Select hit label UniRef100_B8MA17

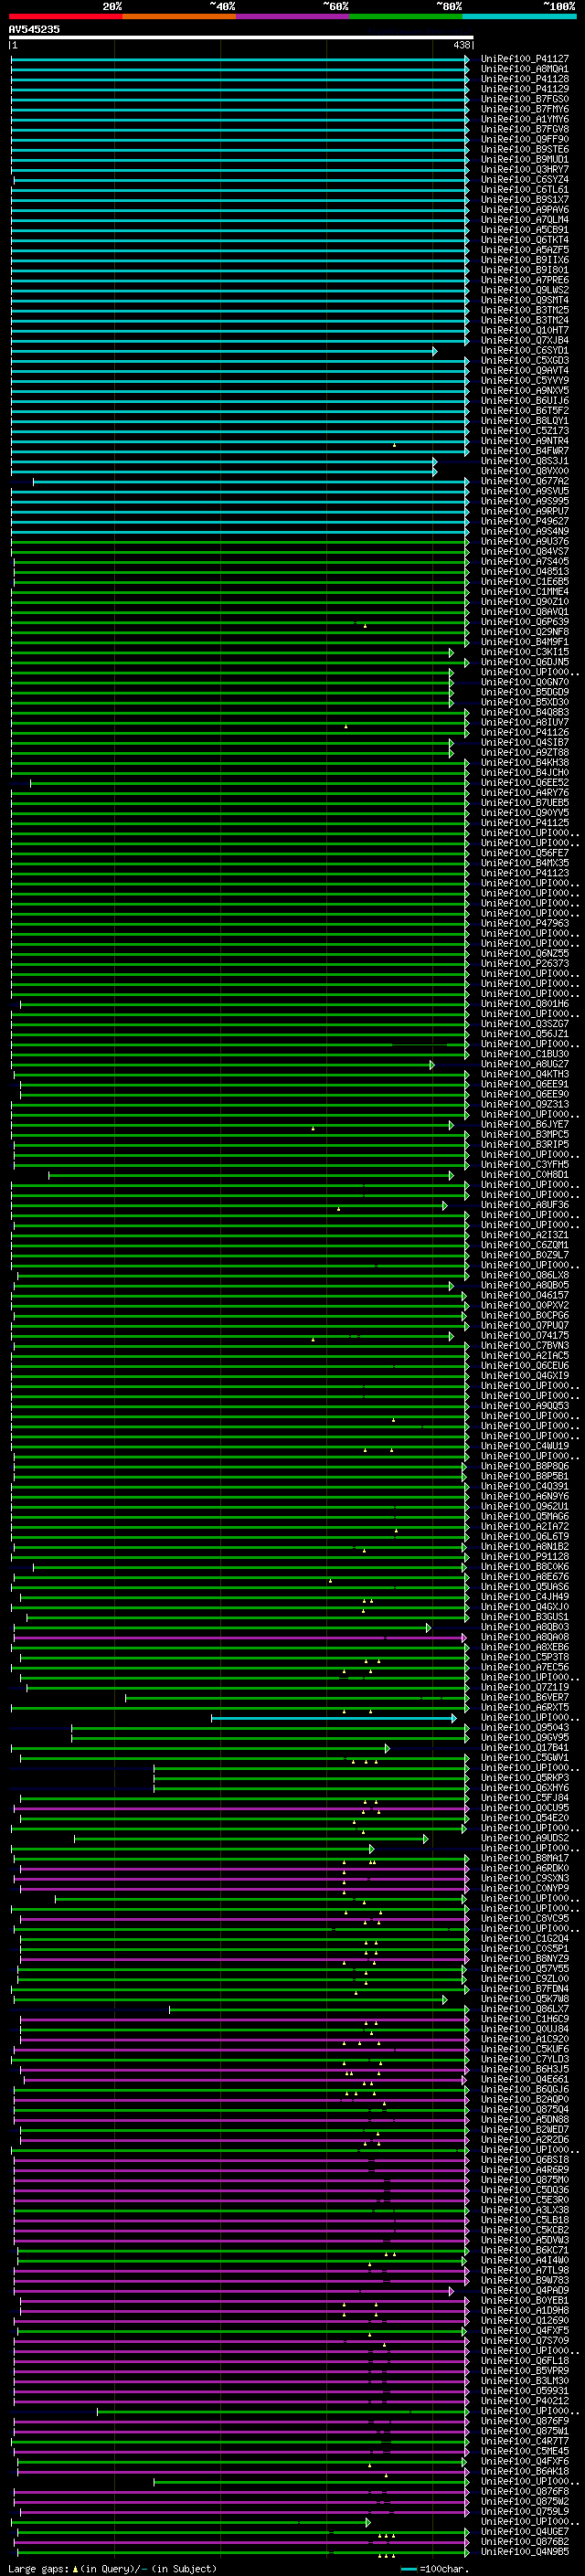pos(525,1859)
